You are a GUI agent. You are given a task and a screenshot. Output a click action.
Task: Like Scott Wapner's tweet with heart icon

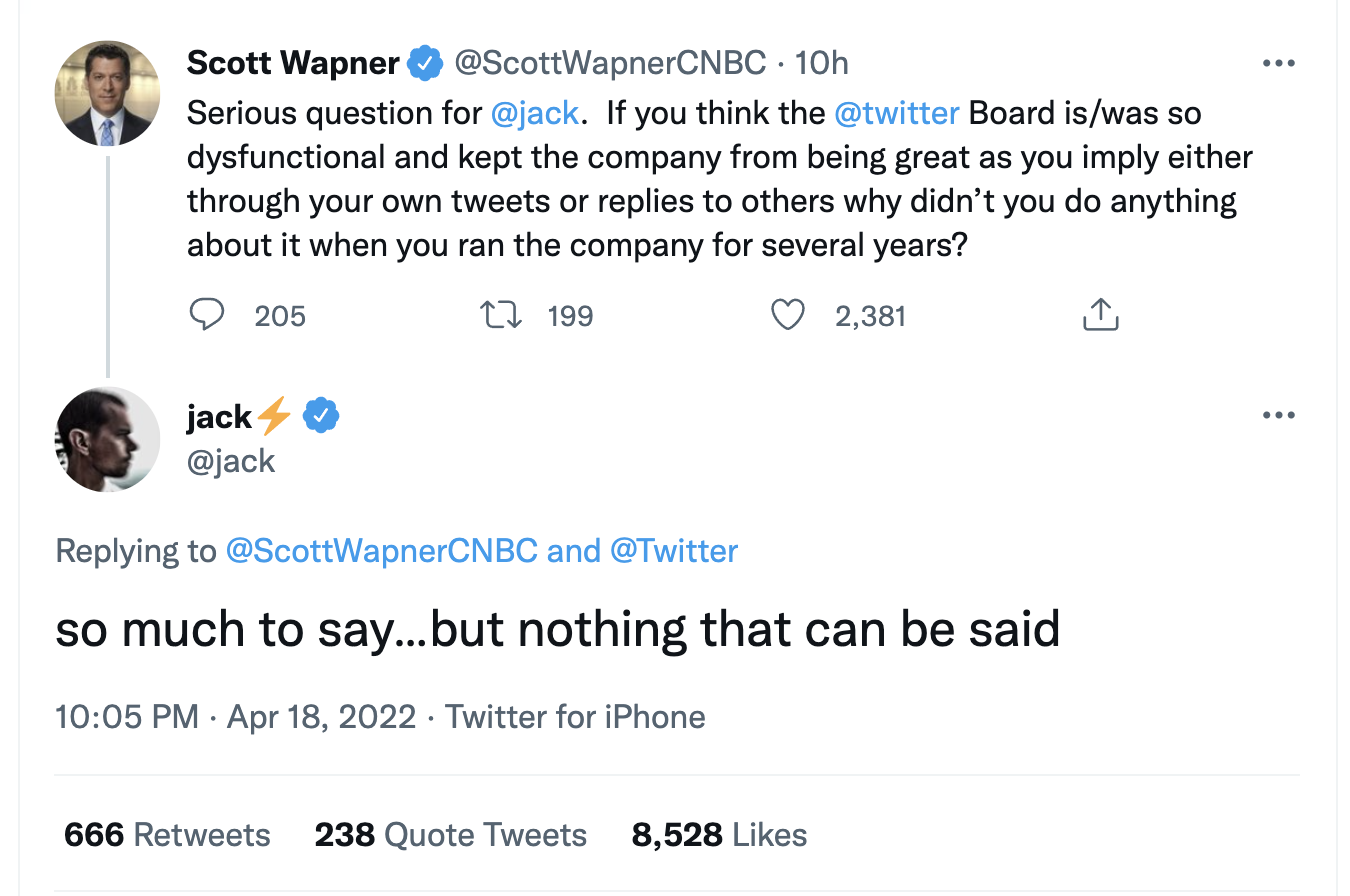click(788, 316)
